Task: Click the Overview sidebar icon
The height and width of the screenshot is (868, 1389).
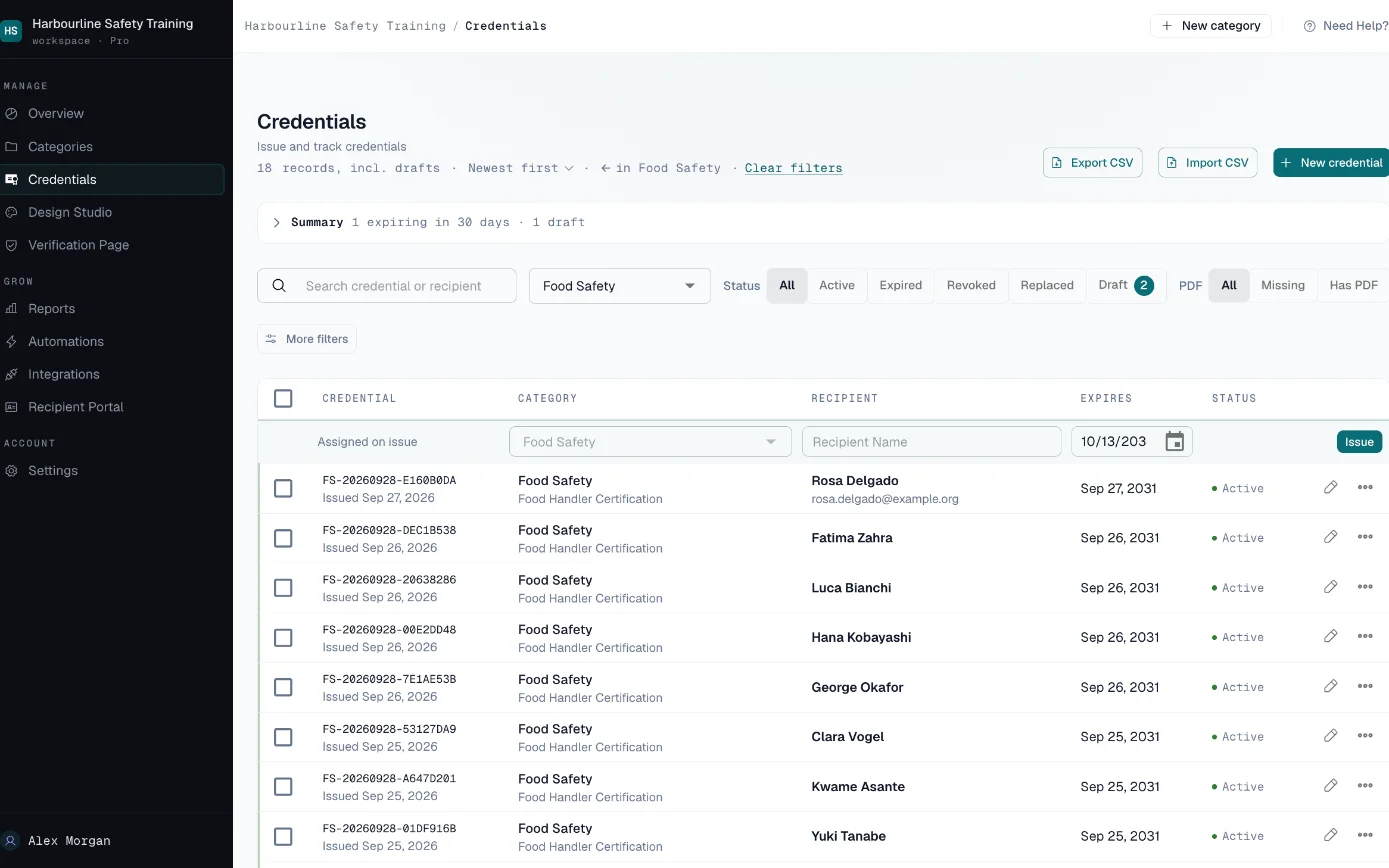Action: click(x=11, y=114)
